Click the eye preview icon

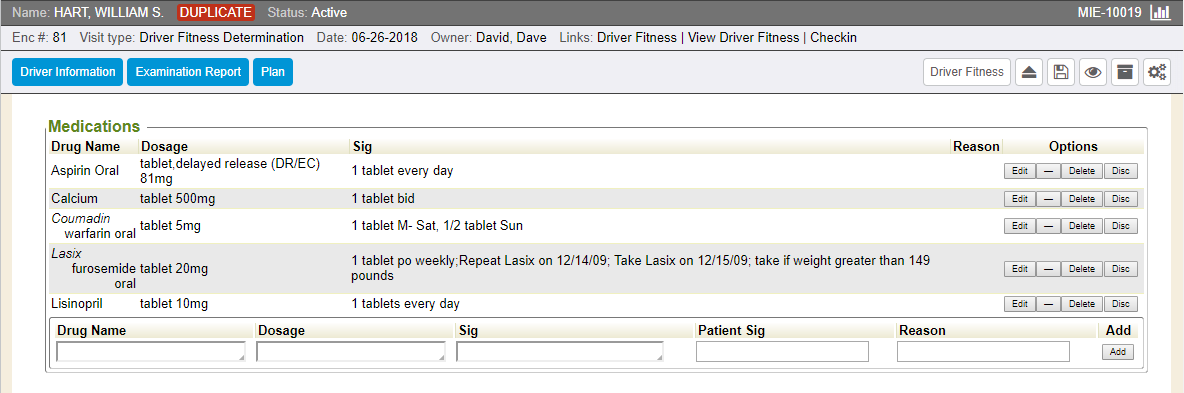click(1093, 72)
